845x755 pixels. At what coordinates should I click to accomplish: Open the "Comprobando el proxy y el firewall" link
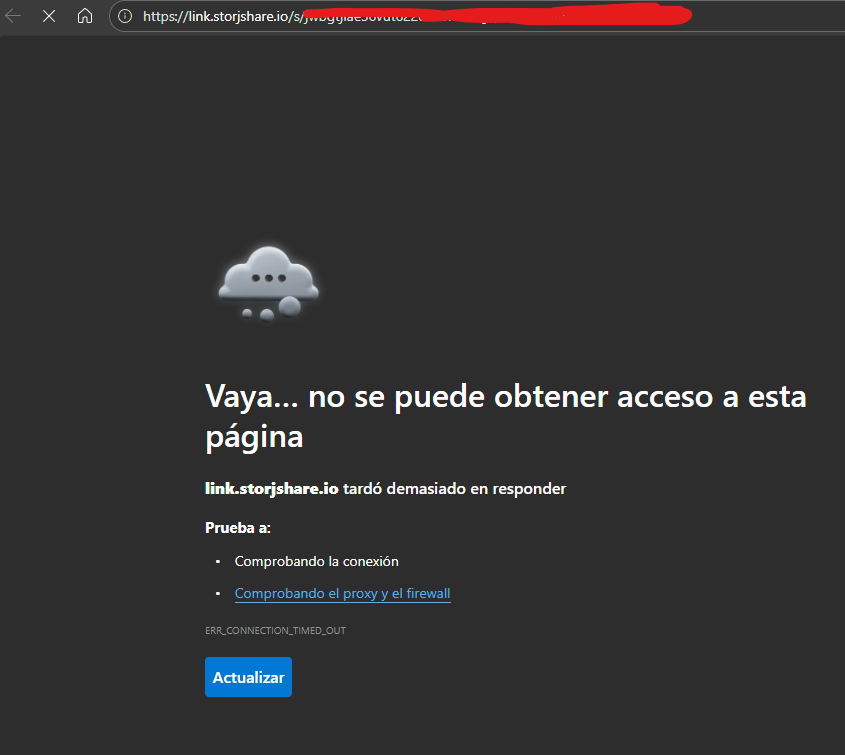342,594
